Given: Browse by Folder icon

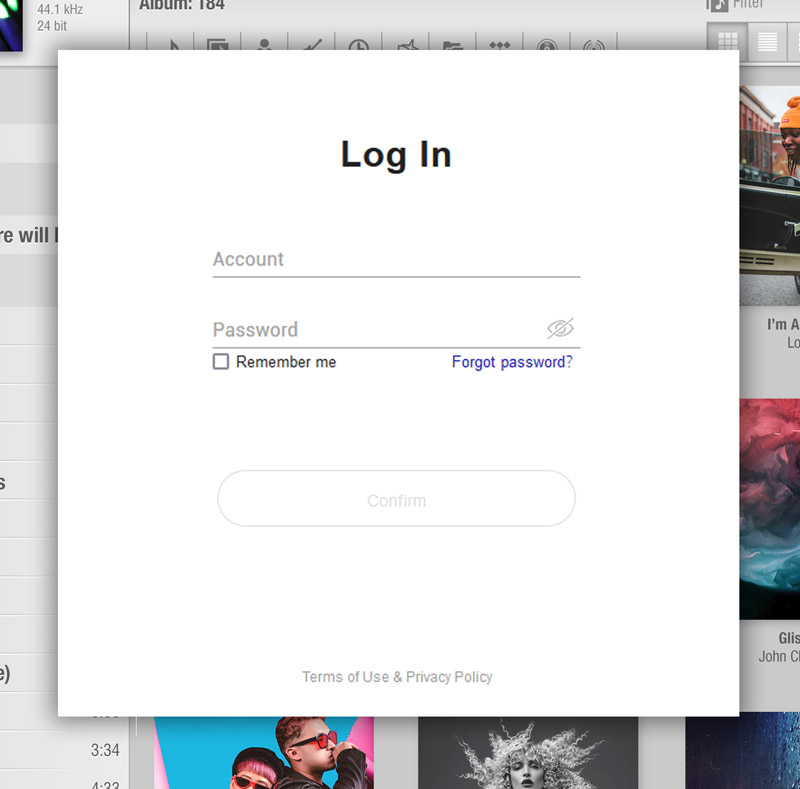Looking at the screenshot, I should [x=453, y=45].
